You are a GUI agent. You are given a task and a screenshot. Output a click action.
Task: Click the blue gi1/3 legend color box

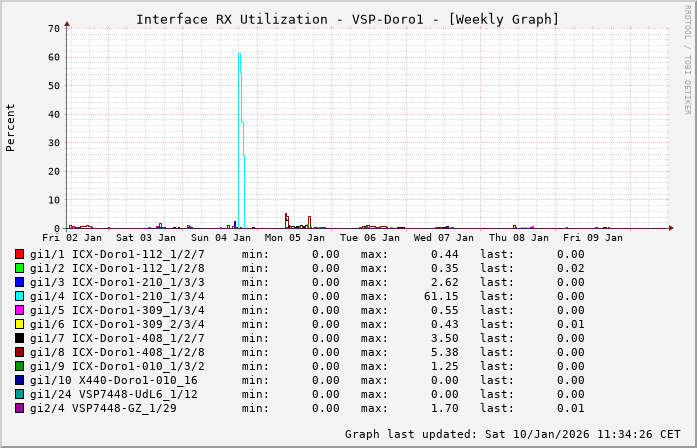point(19,282)
